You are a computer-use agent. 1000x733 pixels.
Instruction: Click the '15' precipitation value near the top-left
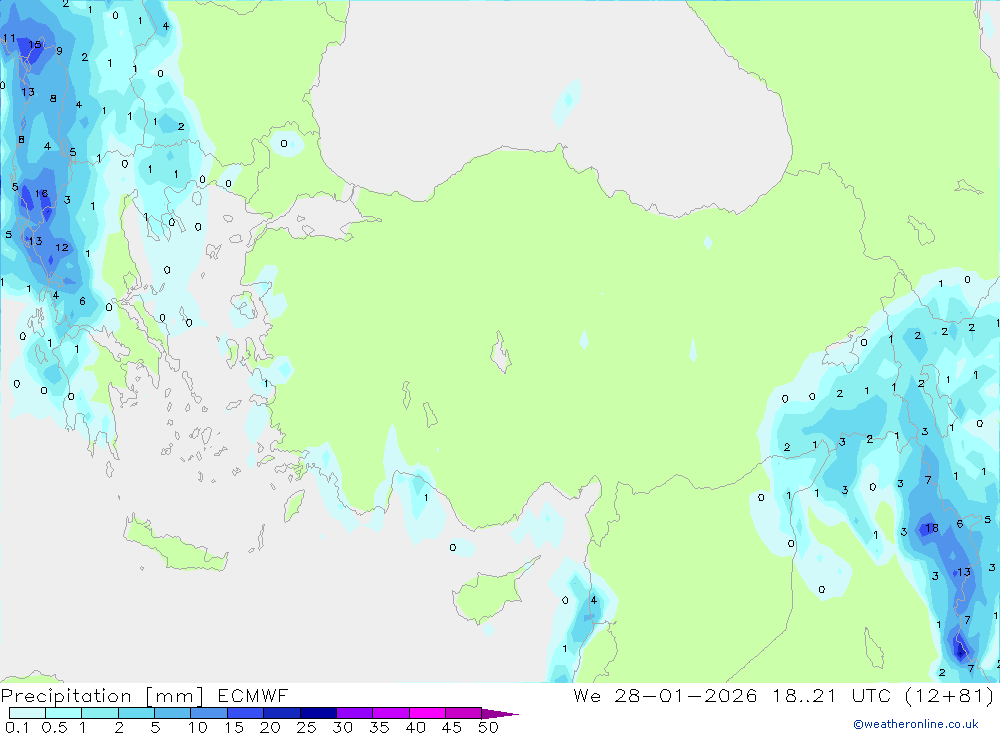[34, 44]
